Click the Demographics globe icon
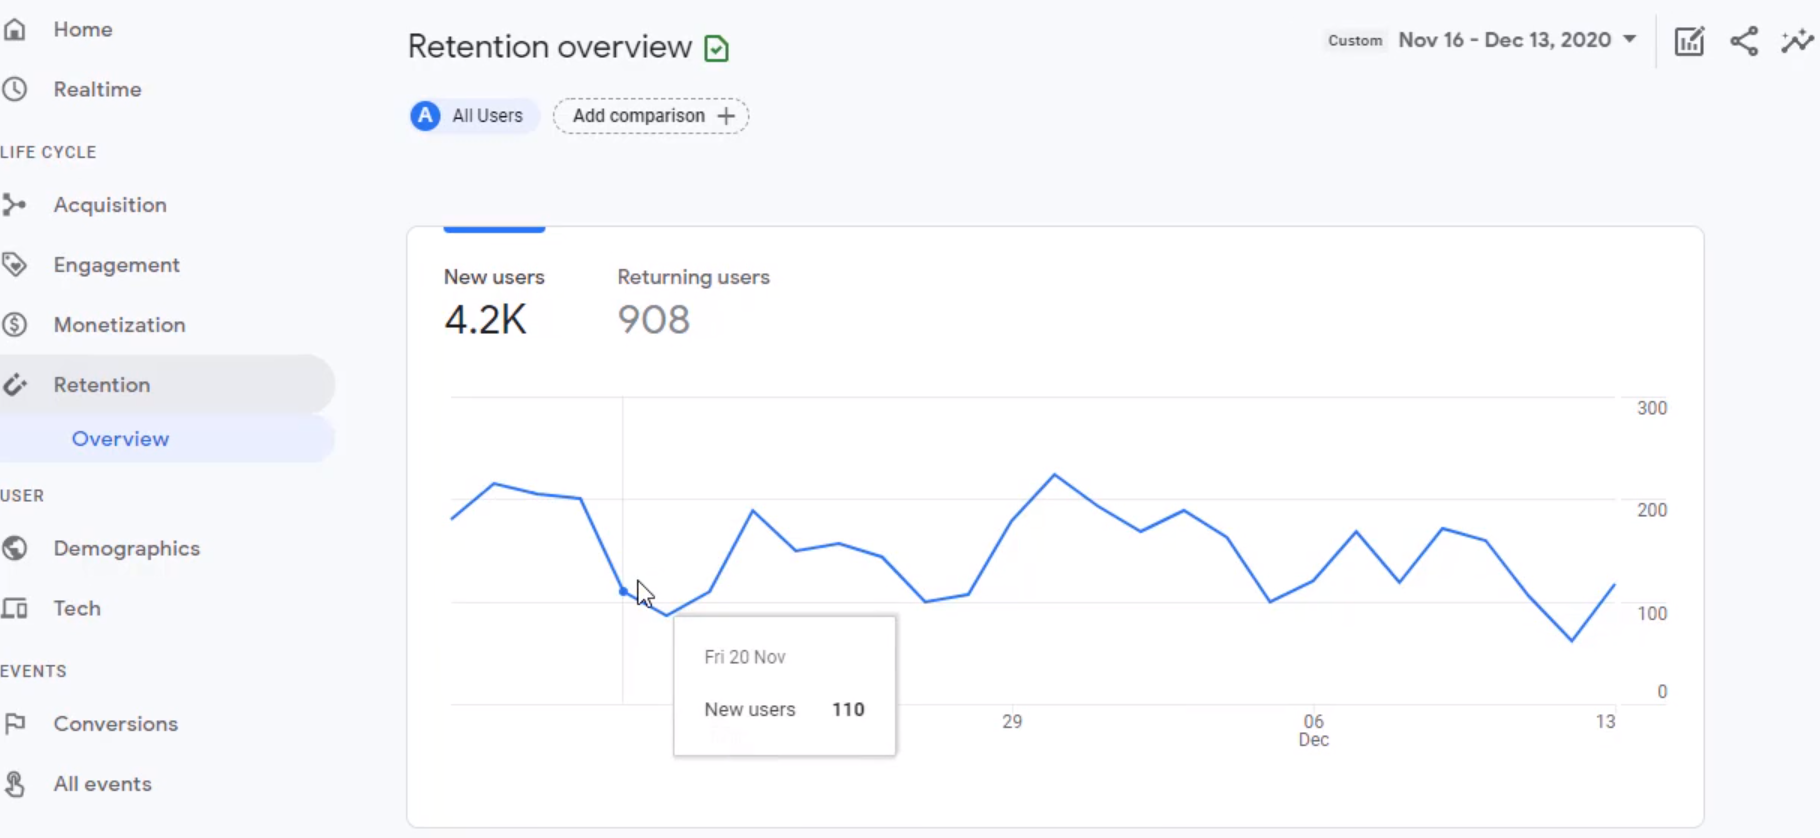This screenshot has width=1820, height=838. pos(15,548)
